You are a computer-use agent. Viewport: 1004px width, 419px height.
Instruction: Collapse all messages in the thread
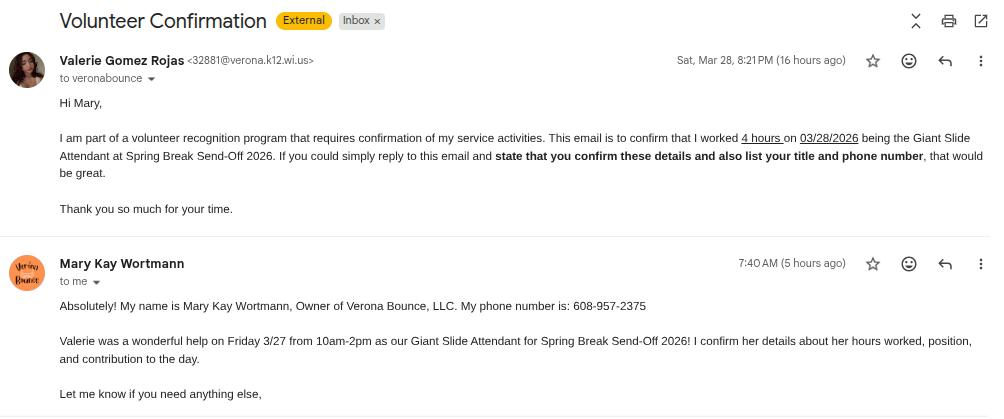(x=916, y=21)
